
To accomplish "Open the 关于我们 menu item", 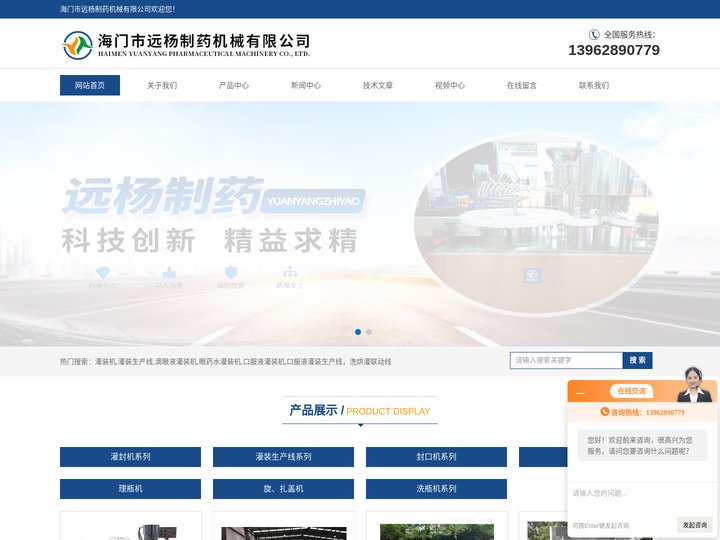I will point(162,85).
